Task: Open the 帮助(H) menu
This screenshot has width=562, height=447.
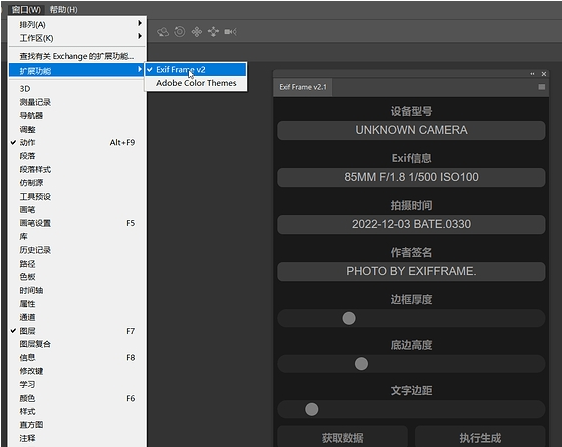Action: tap(63, 10)
